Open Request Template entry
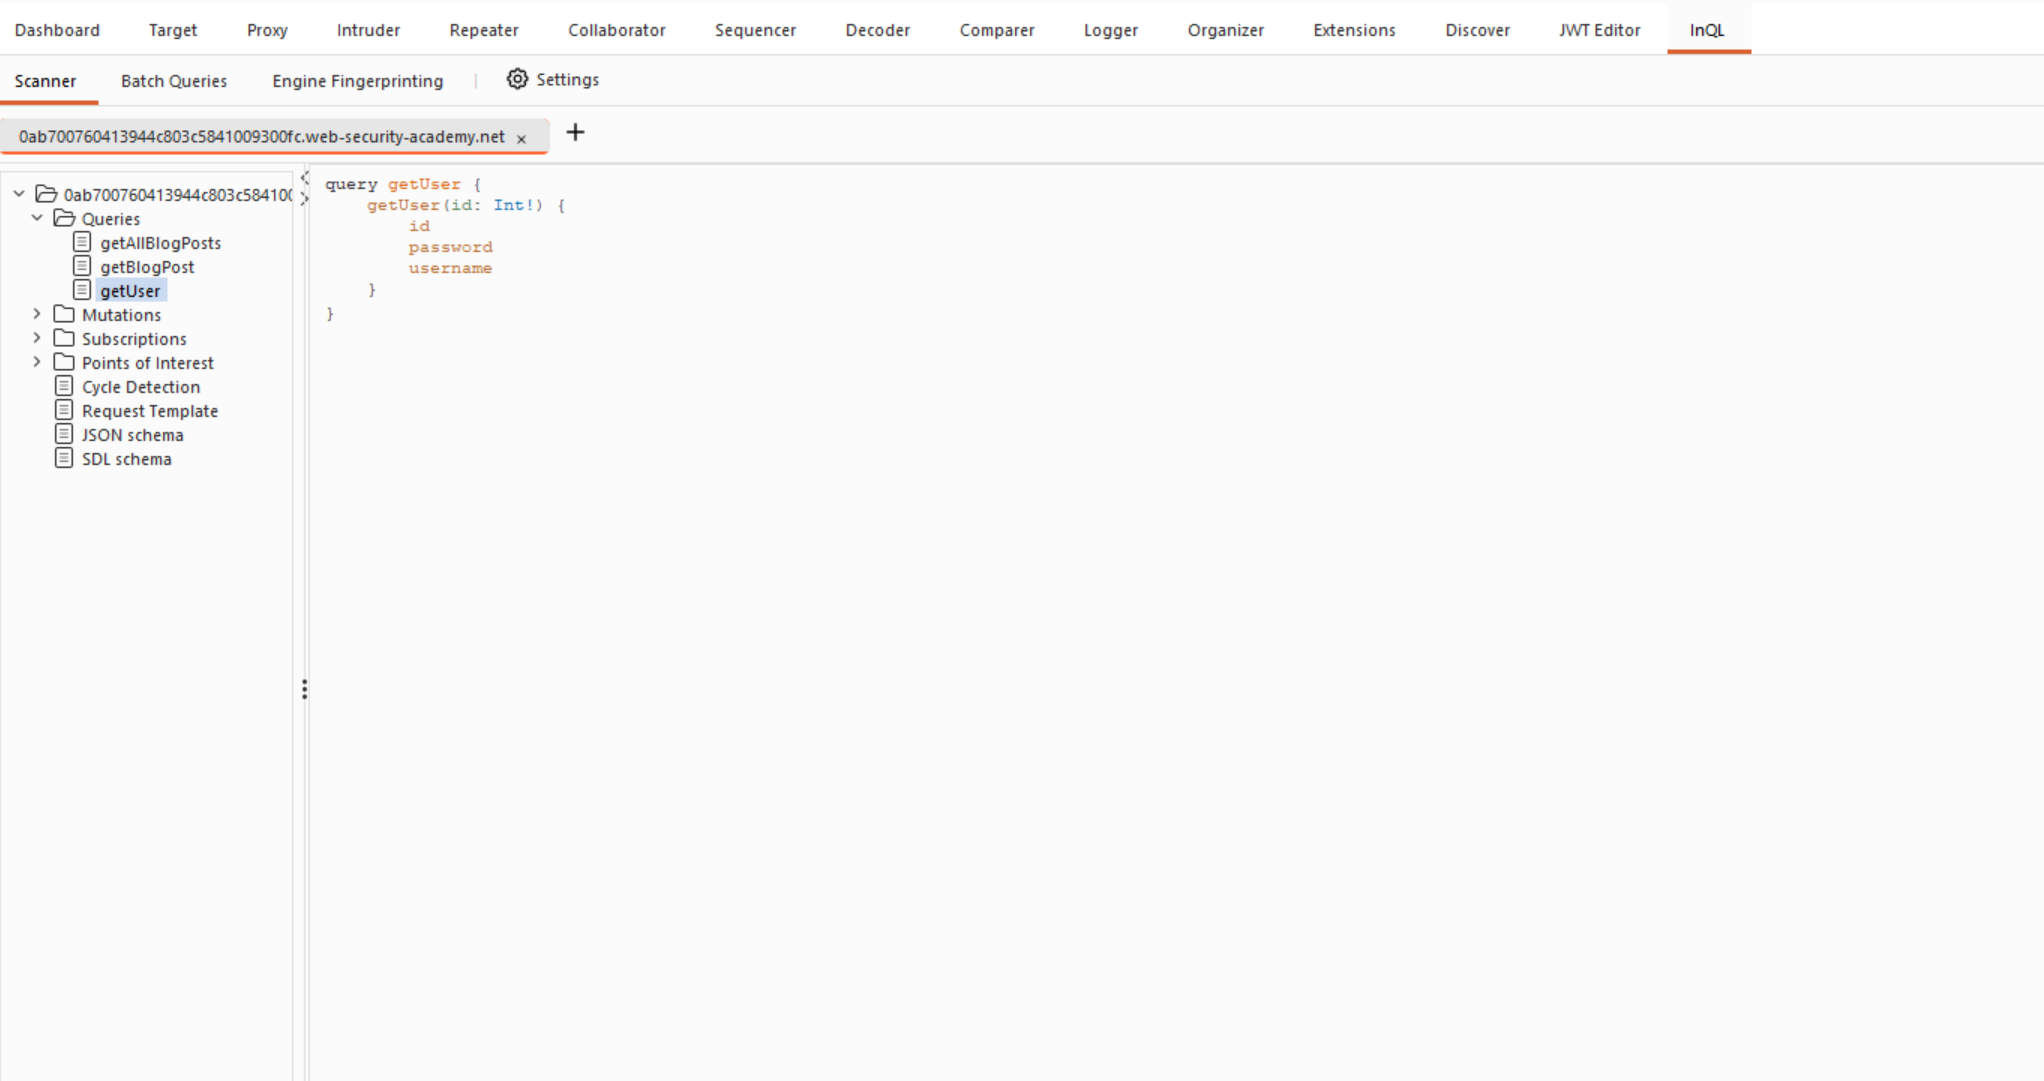2044x1081 pixels. point(150,411)
